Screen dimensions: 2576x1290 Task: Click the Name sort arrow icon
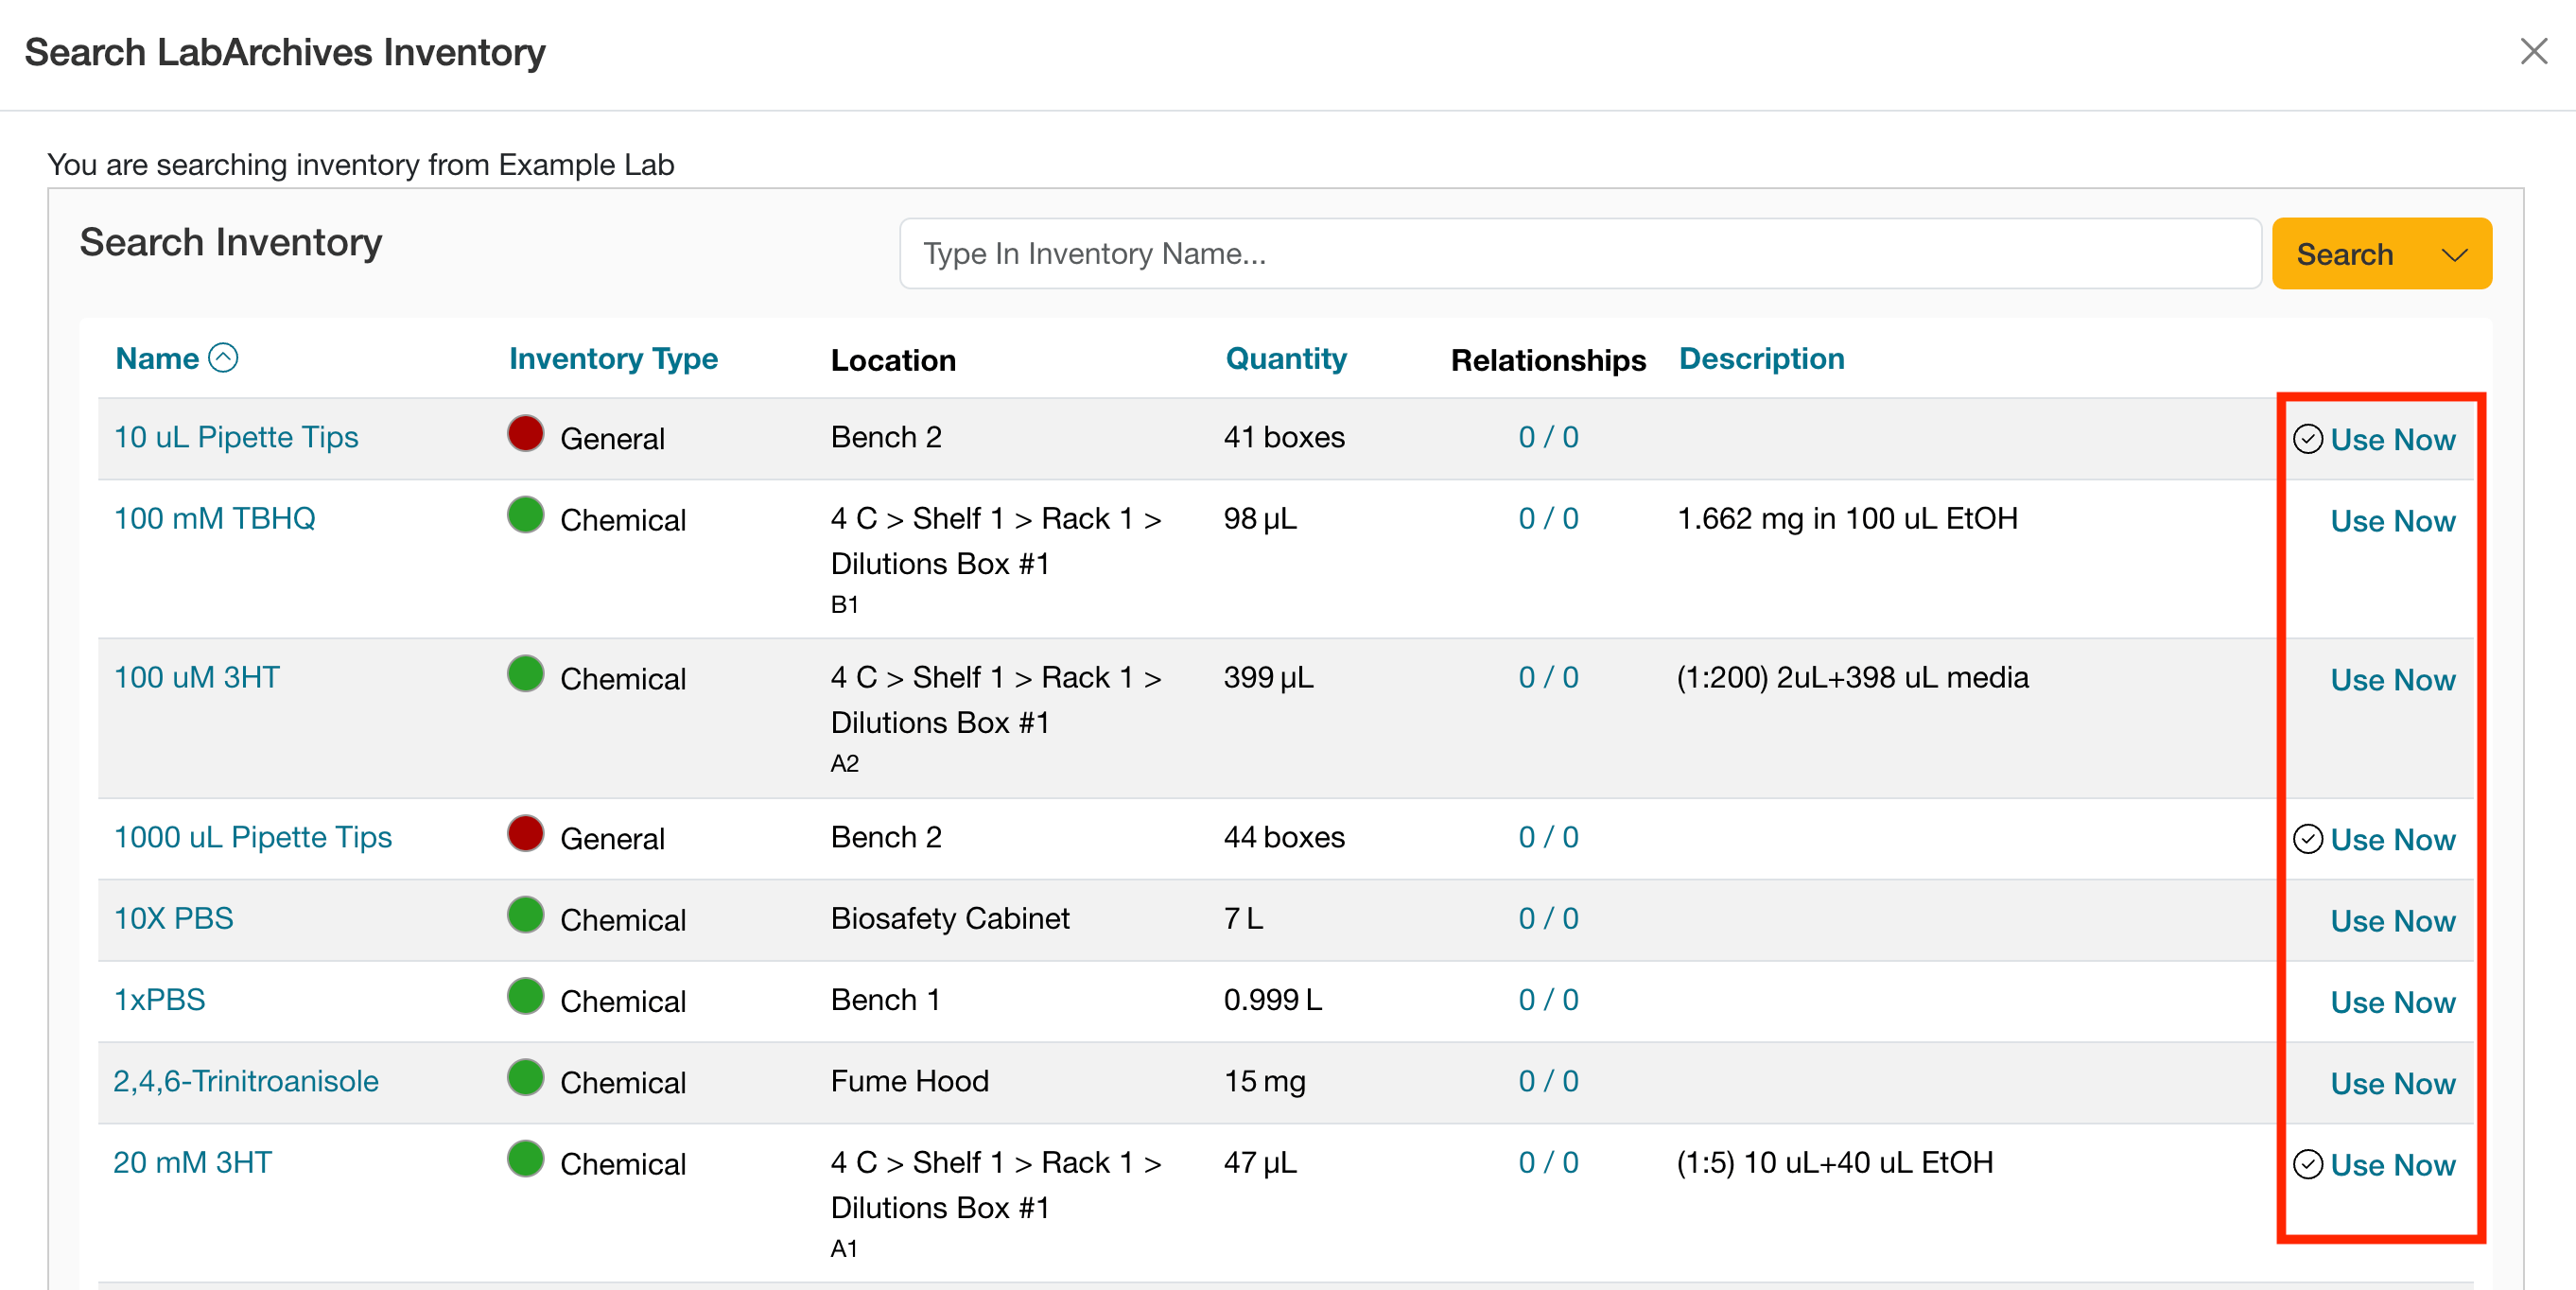[223, 358]
